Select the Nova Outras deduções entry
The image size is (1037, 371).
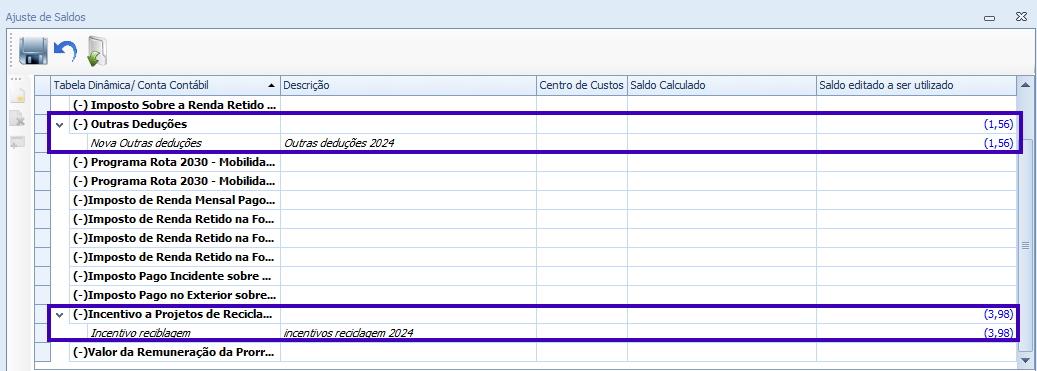click(x=146, y=143)
